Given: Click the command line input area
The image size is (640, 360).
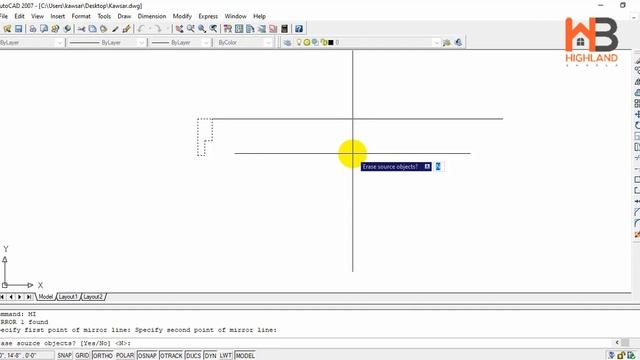Looking at the screenshot, I should [x=306, y=343].
